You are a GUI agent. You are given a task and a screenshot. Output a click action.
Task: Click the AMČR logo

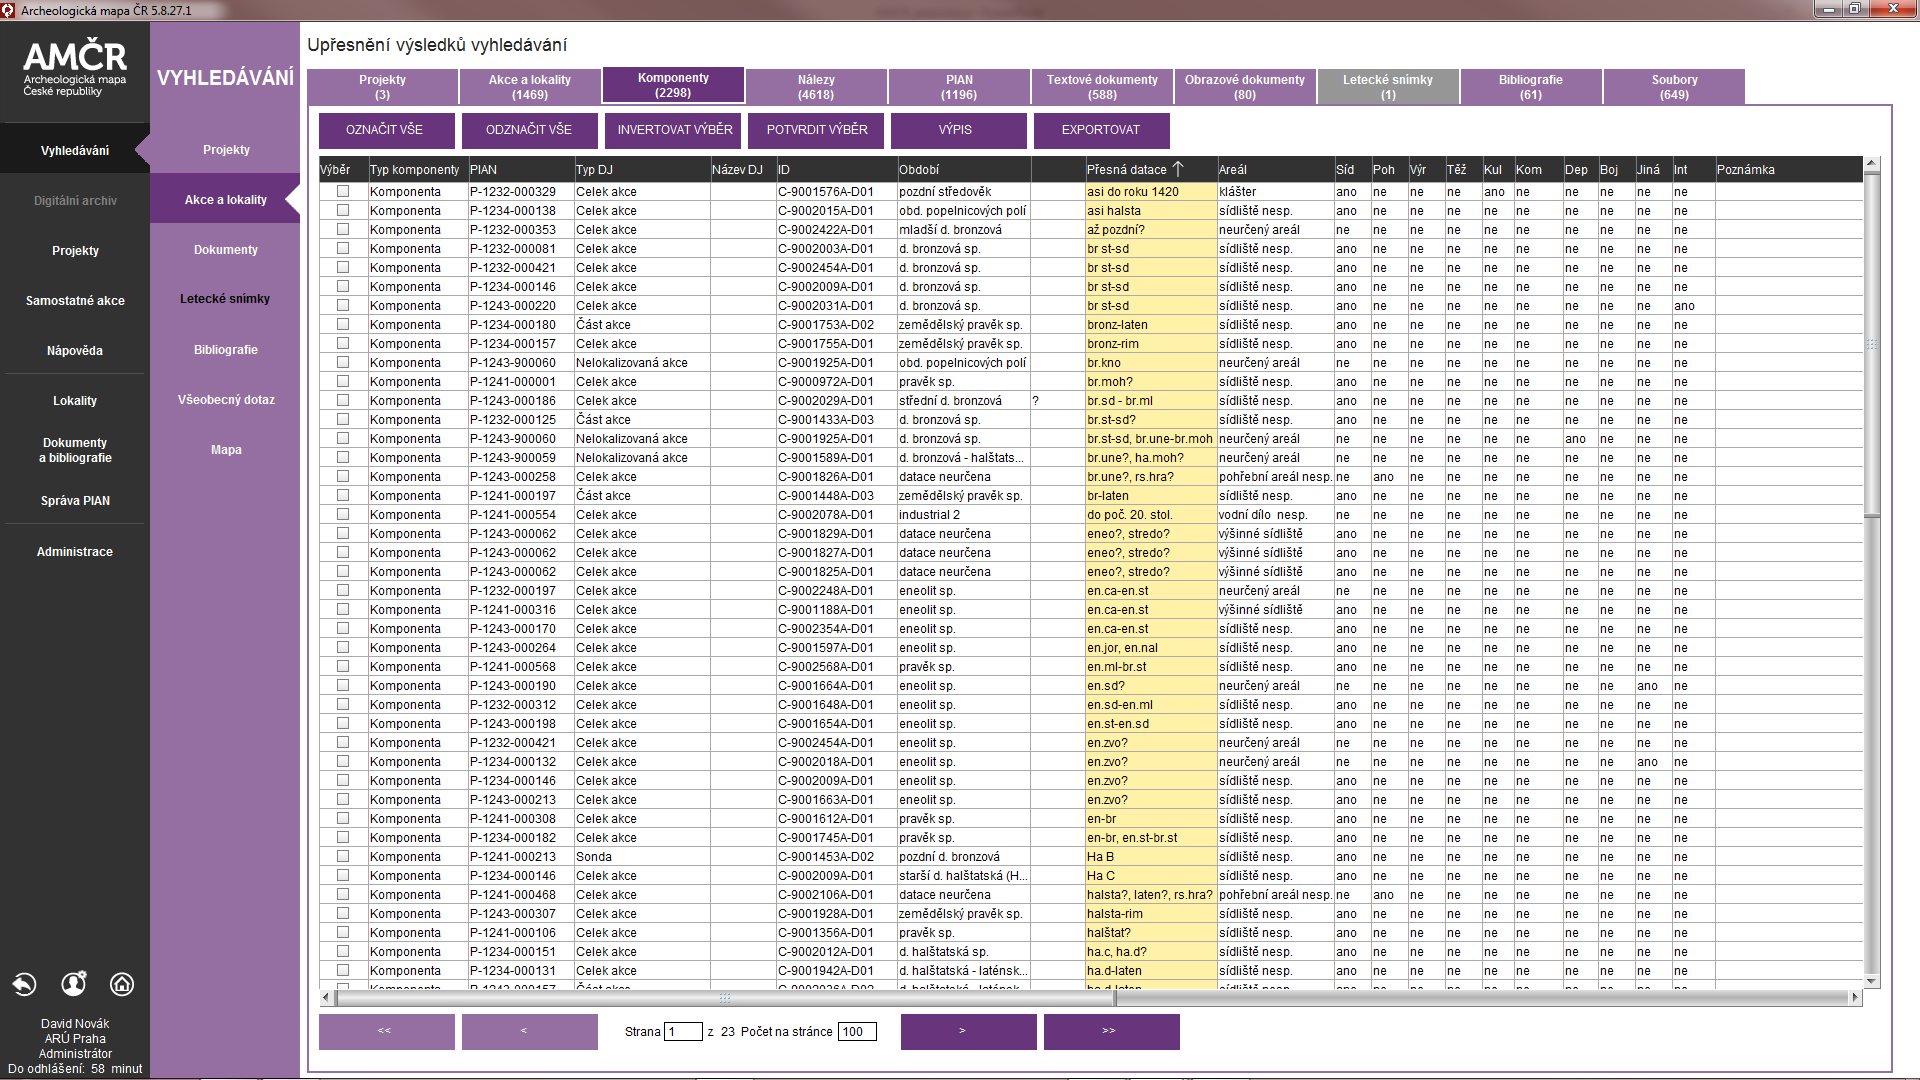pos(75,68)
